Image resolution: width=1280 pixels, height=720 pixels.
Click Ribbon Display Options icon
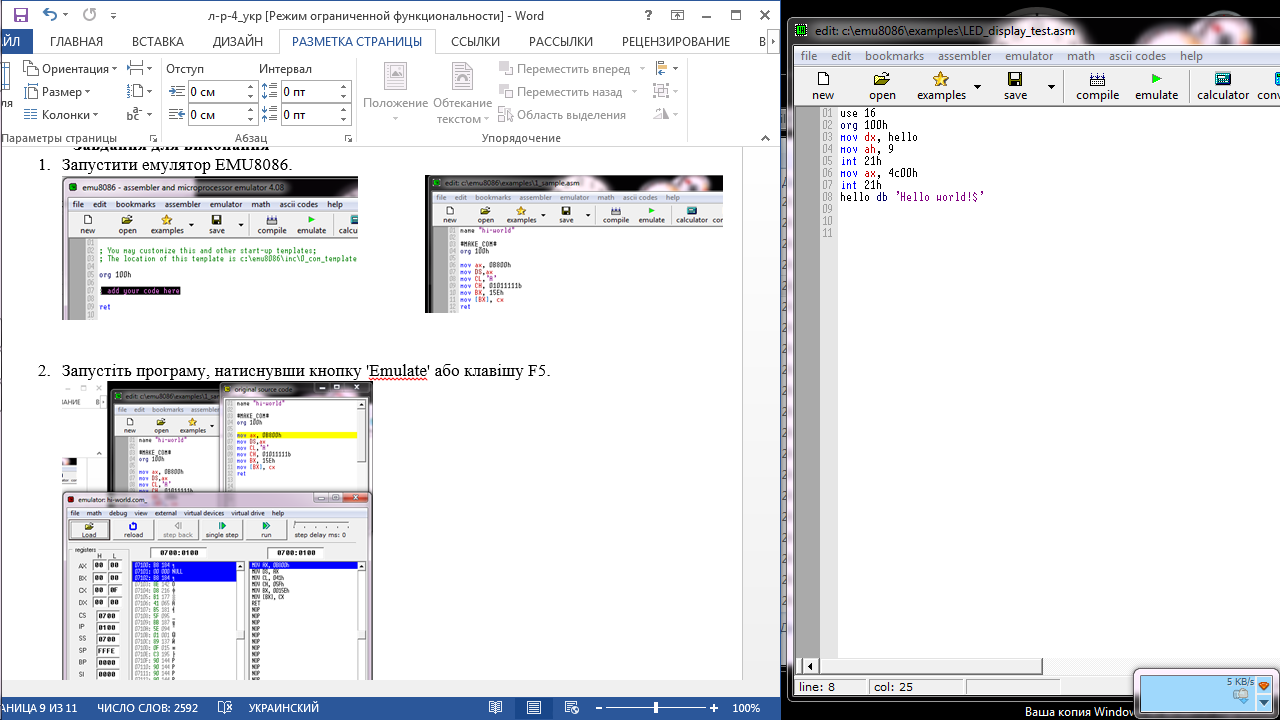click(x=678, y=15)
